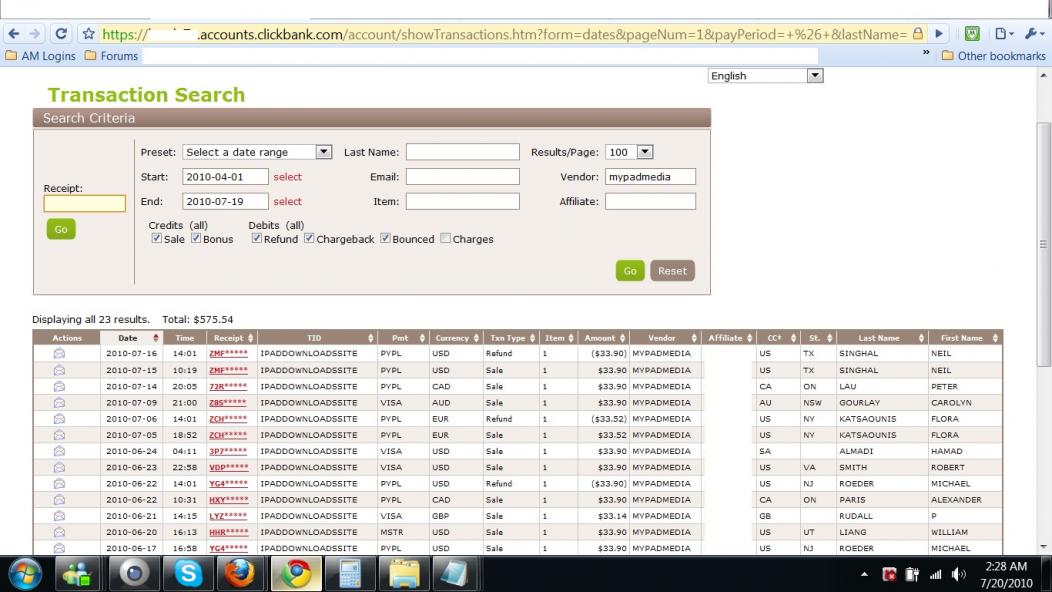Open the Chrome wrench settings menu
The width and height of the screenshot is (1052, 592).
1034,34
